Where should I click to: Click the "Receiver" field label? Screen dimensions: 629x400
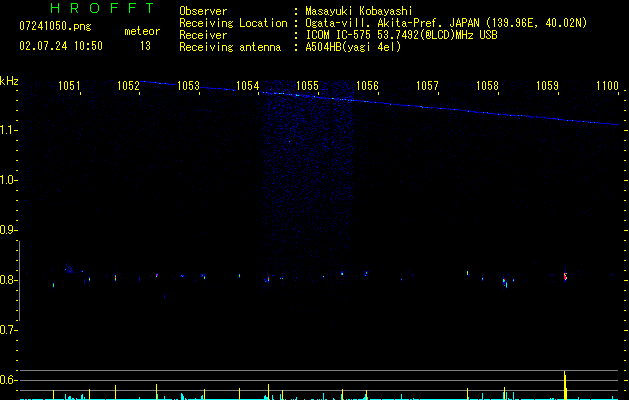pos(203,35)
